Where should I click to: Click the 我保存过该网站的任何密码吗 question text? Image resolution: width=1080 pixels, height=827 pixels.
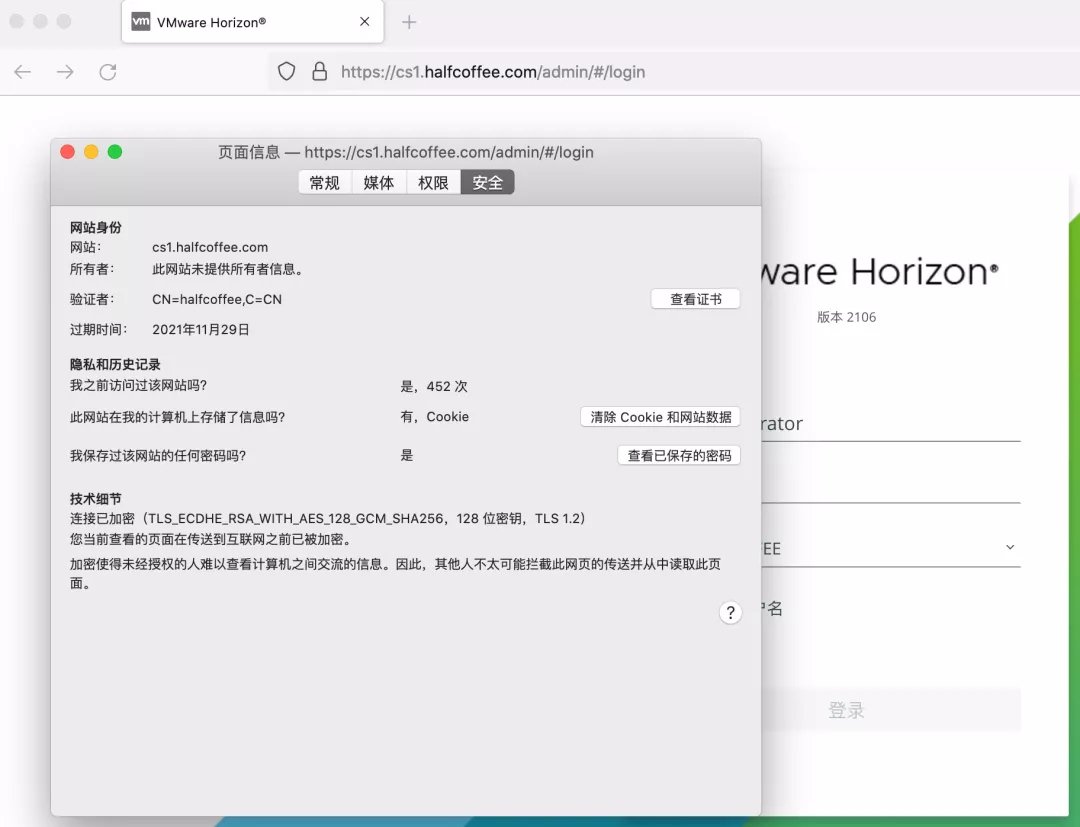[158, 455]
